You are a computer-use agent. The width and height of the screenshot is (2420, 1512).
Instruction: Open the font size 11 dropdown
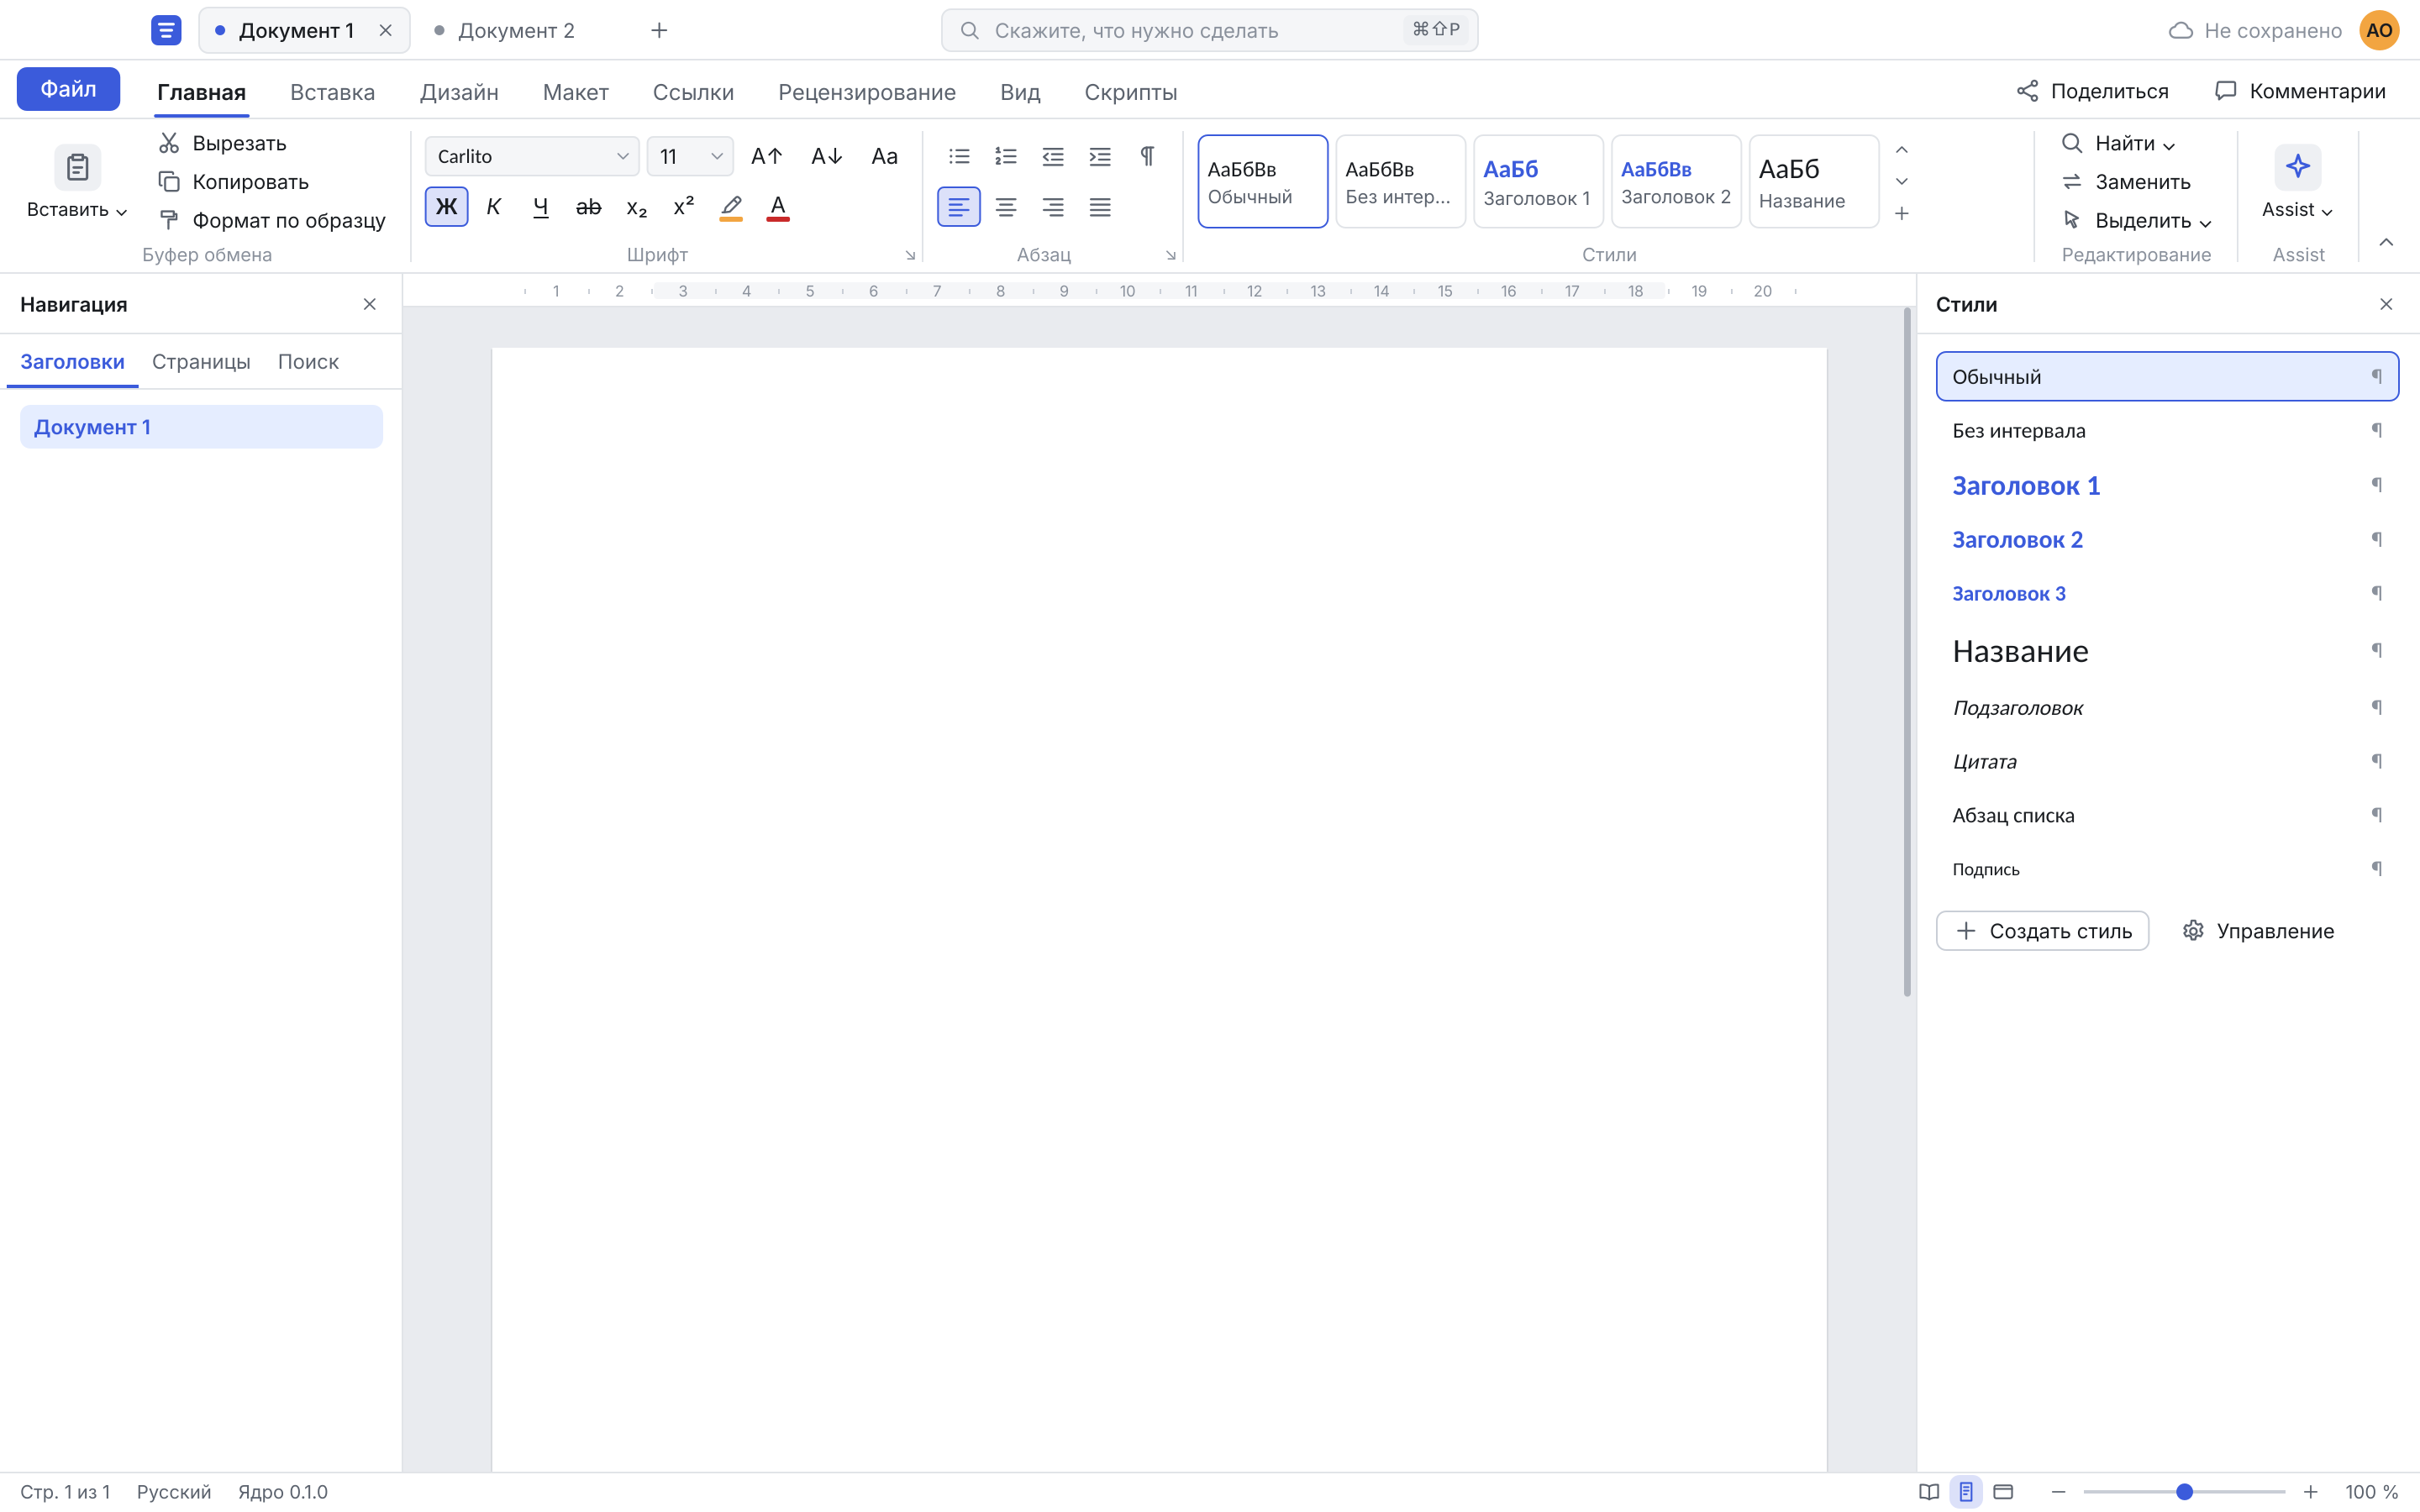690,156
